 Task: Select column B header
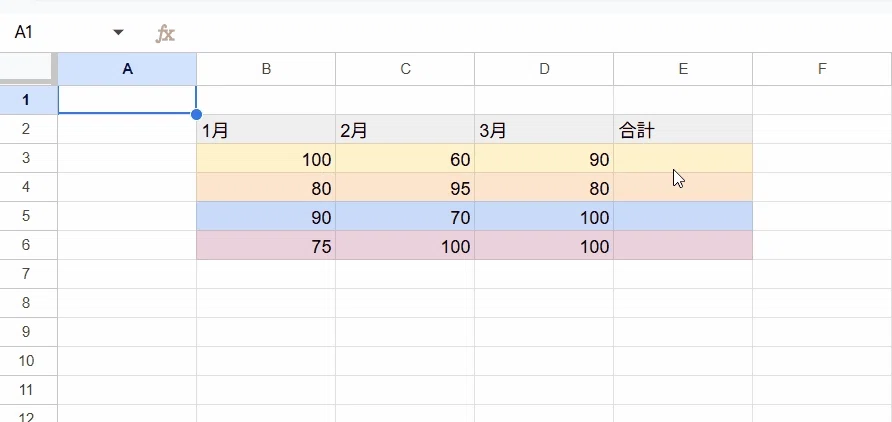pyautogui.click(x=266, y=69)
